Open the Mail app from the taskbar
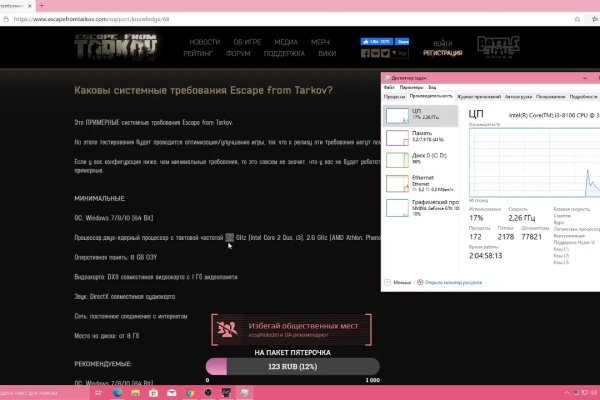The width and height of the screenshot is (600, 400). click(x=171, y=393)
